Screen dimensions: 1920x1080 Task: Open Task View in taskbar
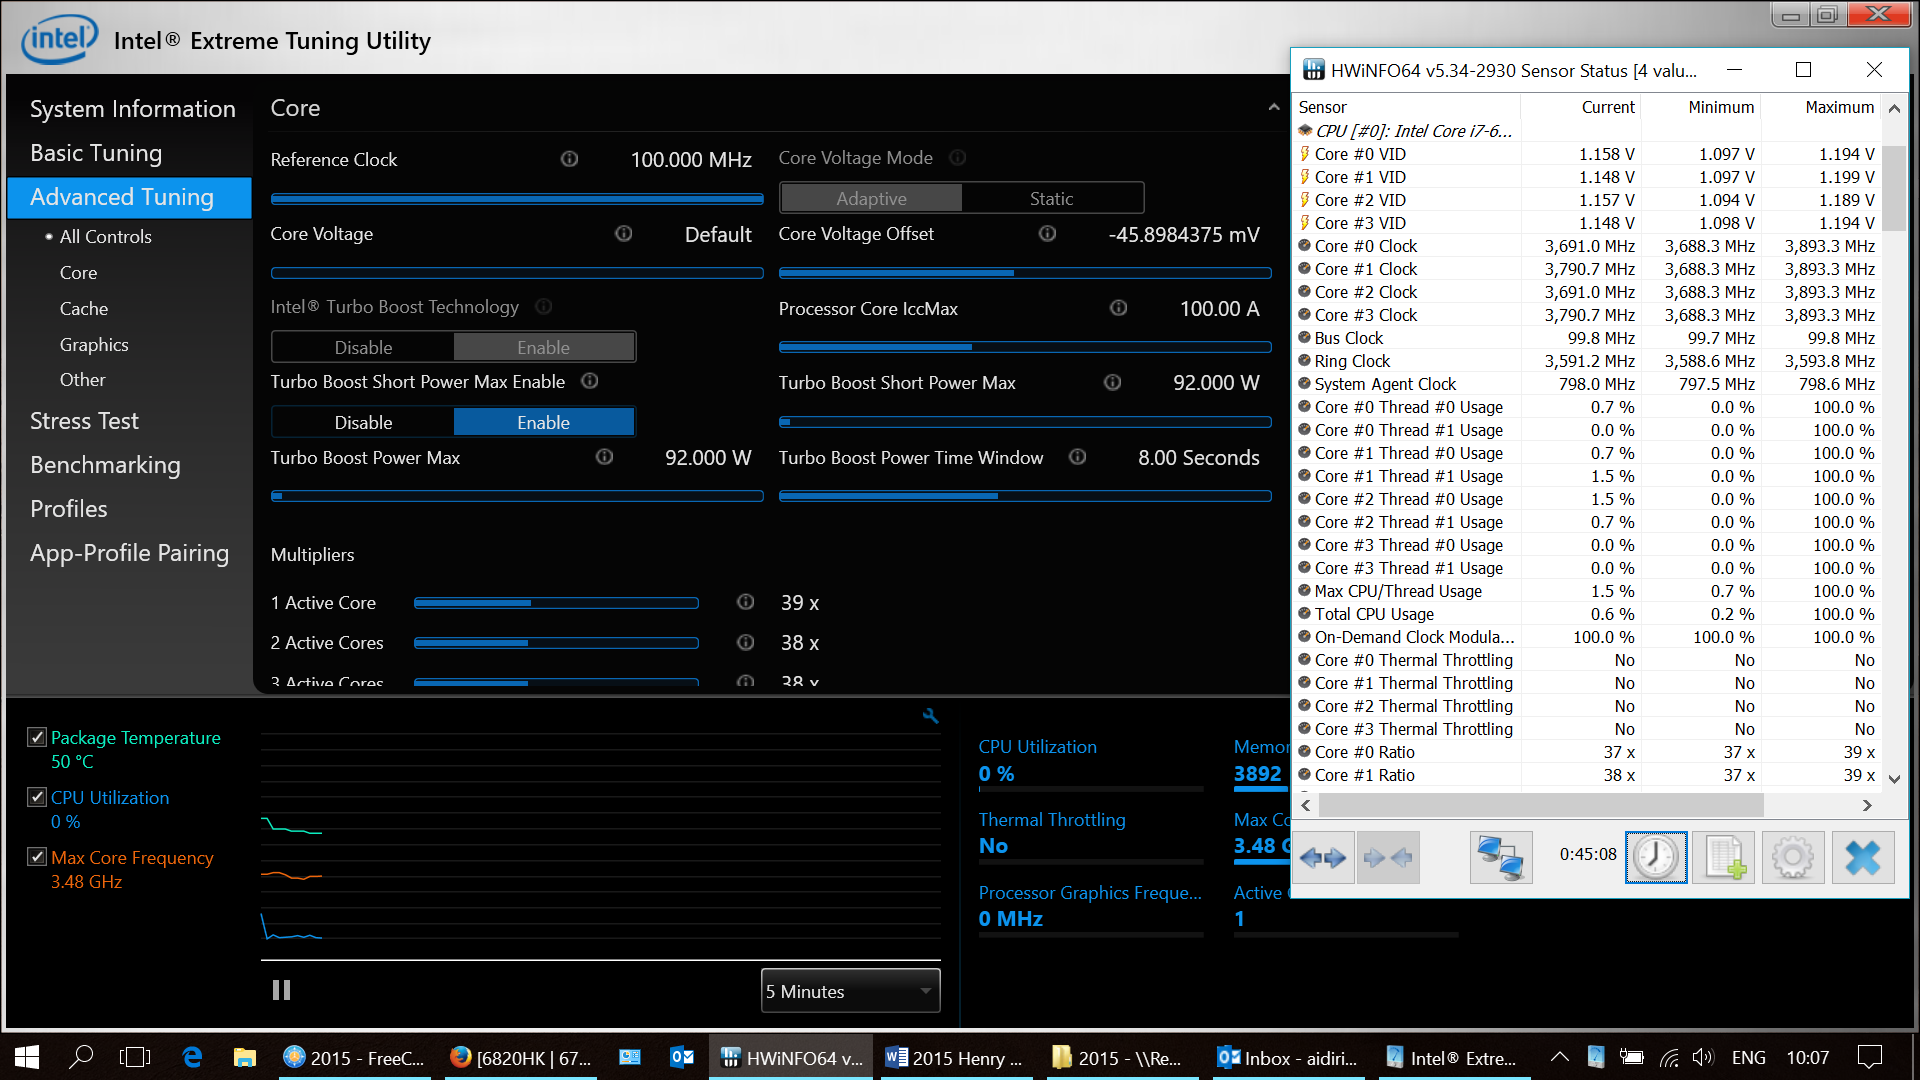coord(134,1057)
